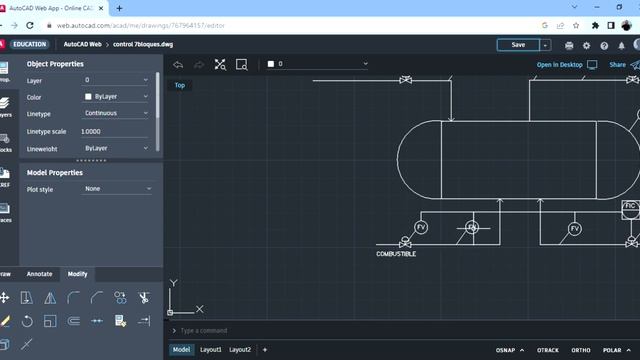Select the diagonal line Modify tool

click(x=27, y=344)
